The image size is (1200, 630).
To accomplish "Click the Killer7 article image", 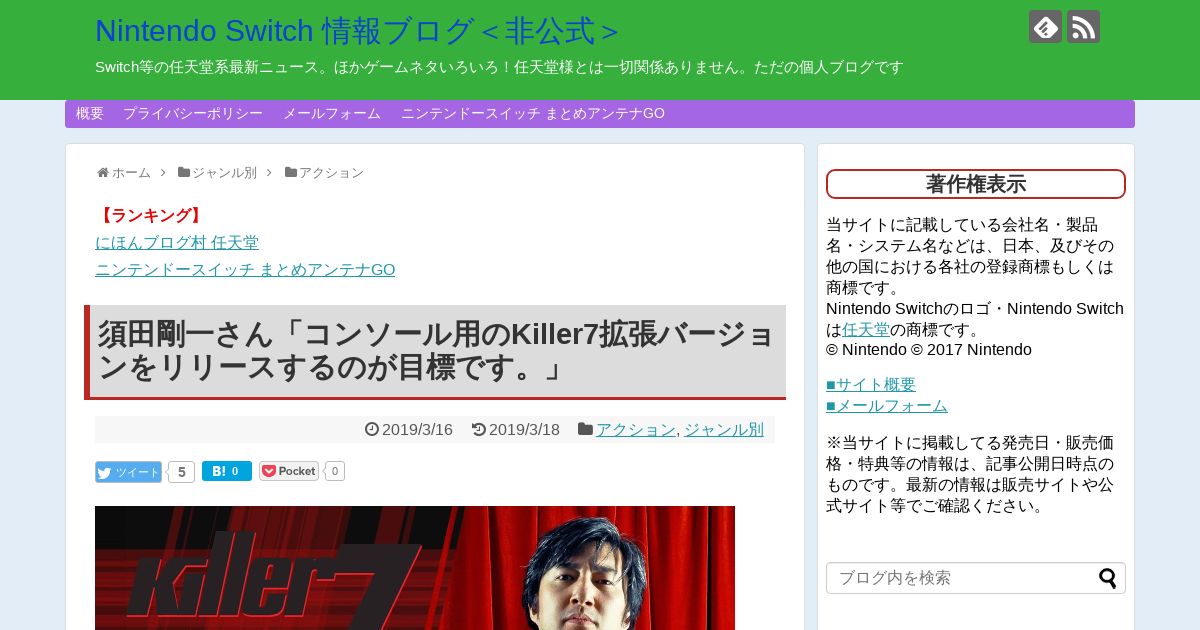I will pos(415,568).
